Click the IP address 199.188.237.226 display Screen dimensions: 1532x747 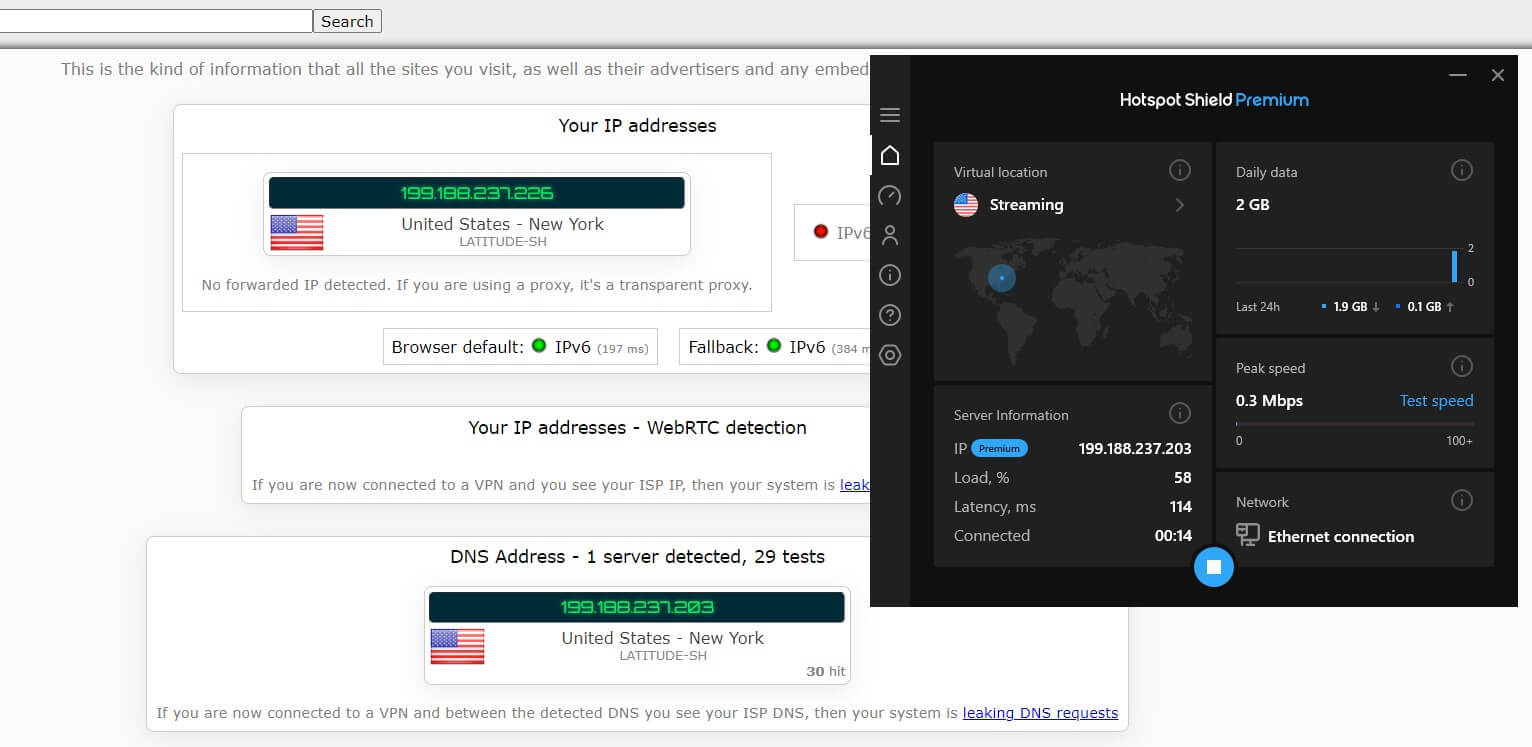[x=477, y=193]
